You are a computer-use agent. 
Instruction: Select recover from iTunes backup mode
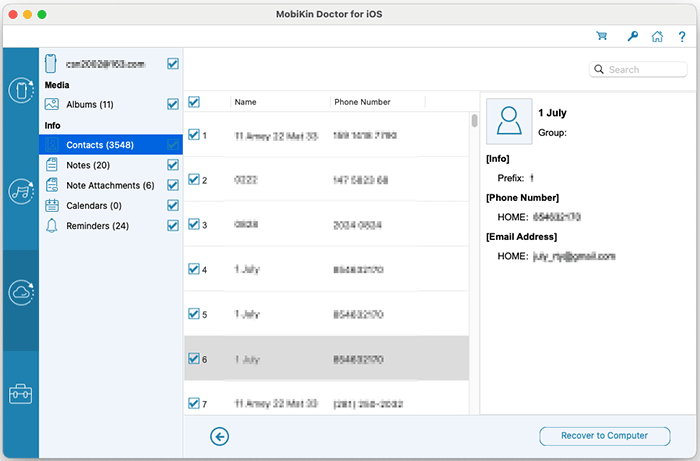[x=21, y=191]
